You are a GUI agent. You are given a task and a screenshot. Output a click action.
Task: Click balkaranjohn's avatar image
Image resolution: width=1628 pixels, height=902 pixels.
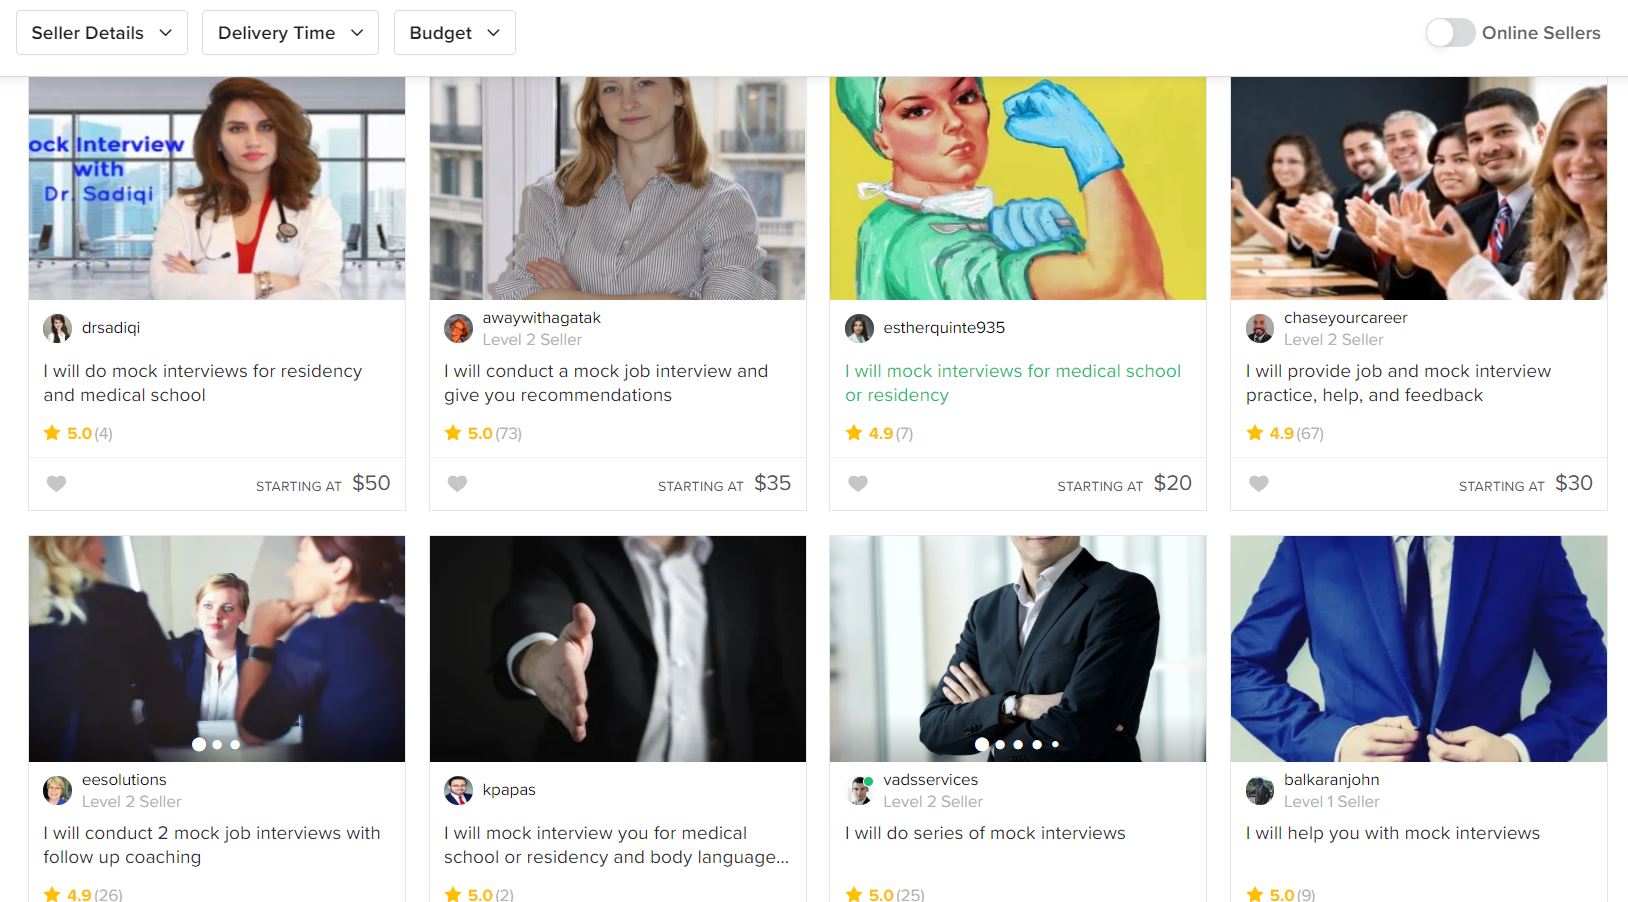[x=1259, y=790]
